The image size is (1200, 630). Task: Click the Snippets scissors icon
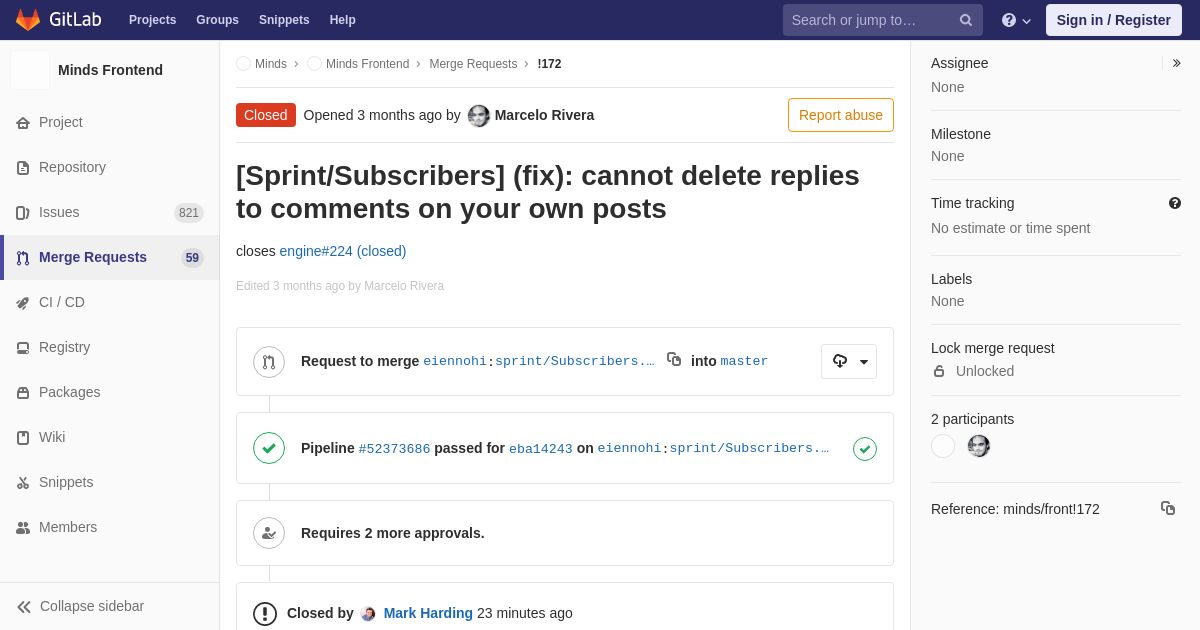click(x=23, y=483)
